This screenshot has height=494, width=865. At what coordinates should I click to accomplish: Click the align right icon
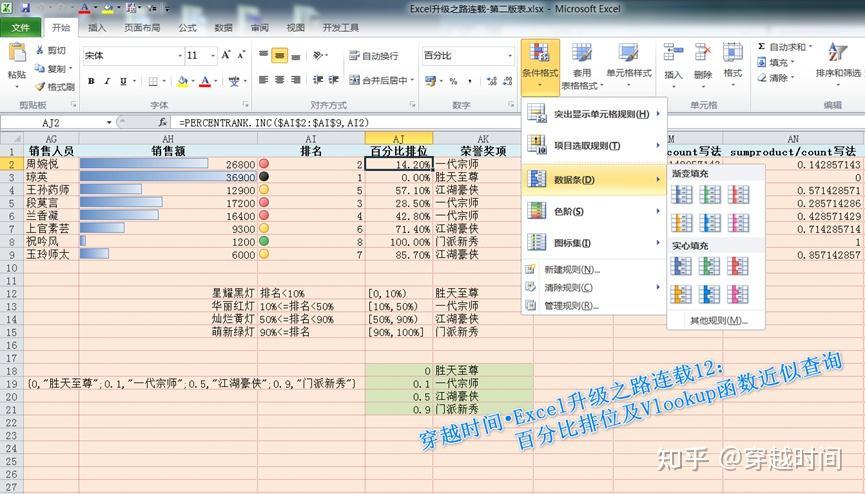(x=296, y=80)
